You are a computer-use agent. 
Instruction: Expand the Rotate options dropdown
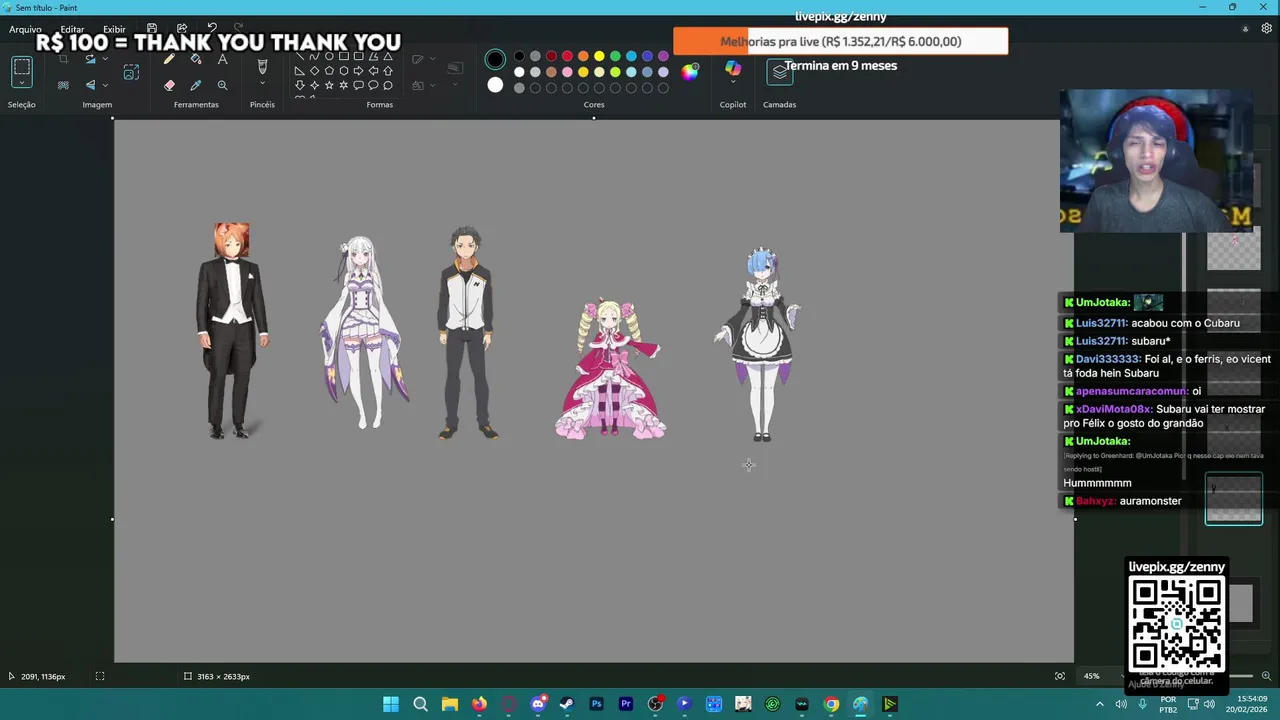[104, 60]
